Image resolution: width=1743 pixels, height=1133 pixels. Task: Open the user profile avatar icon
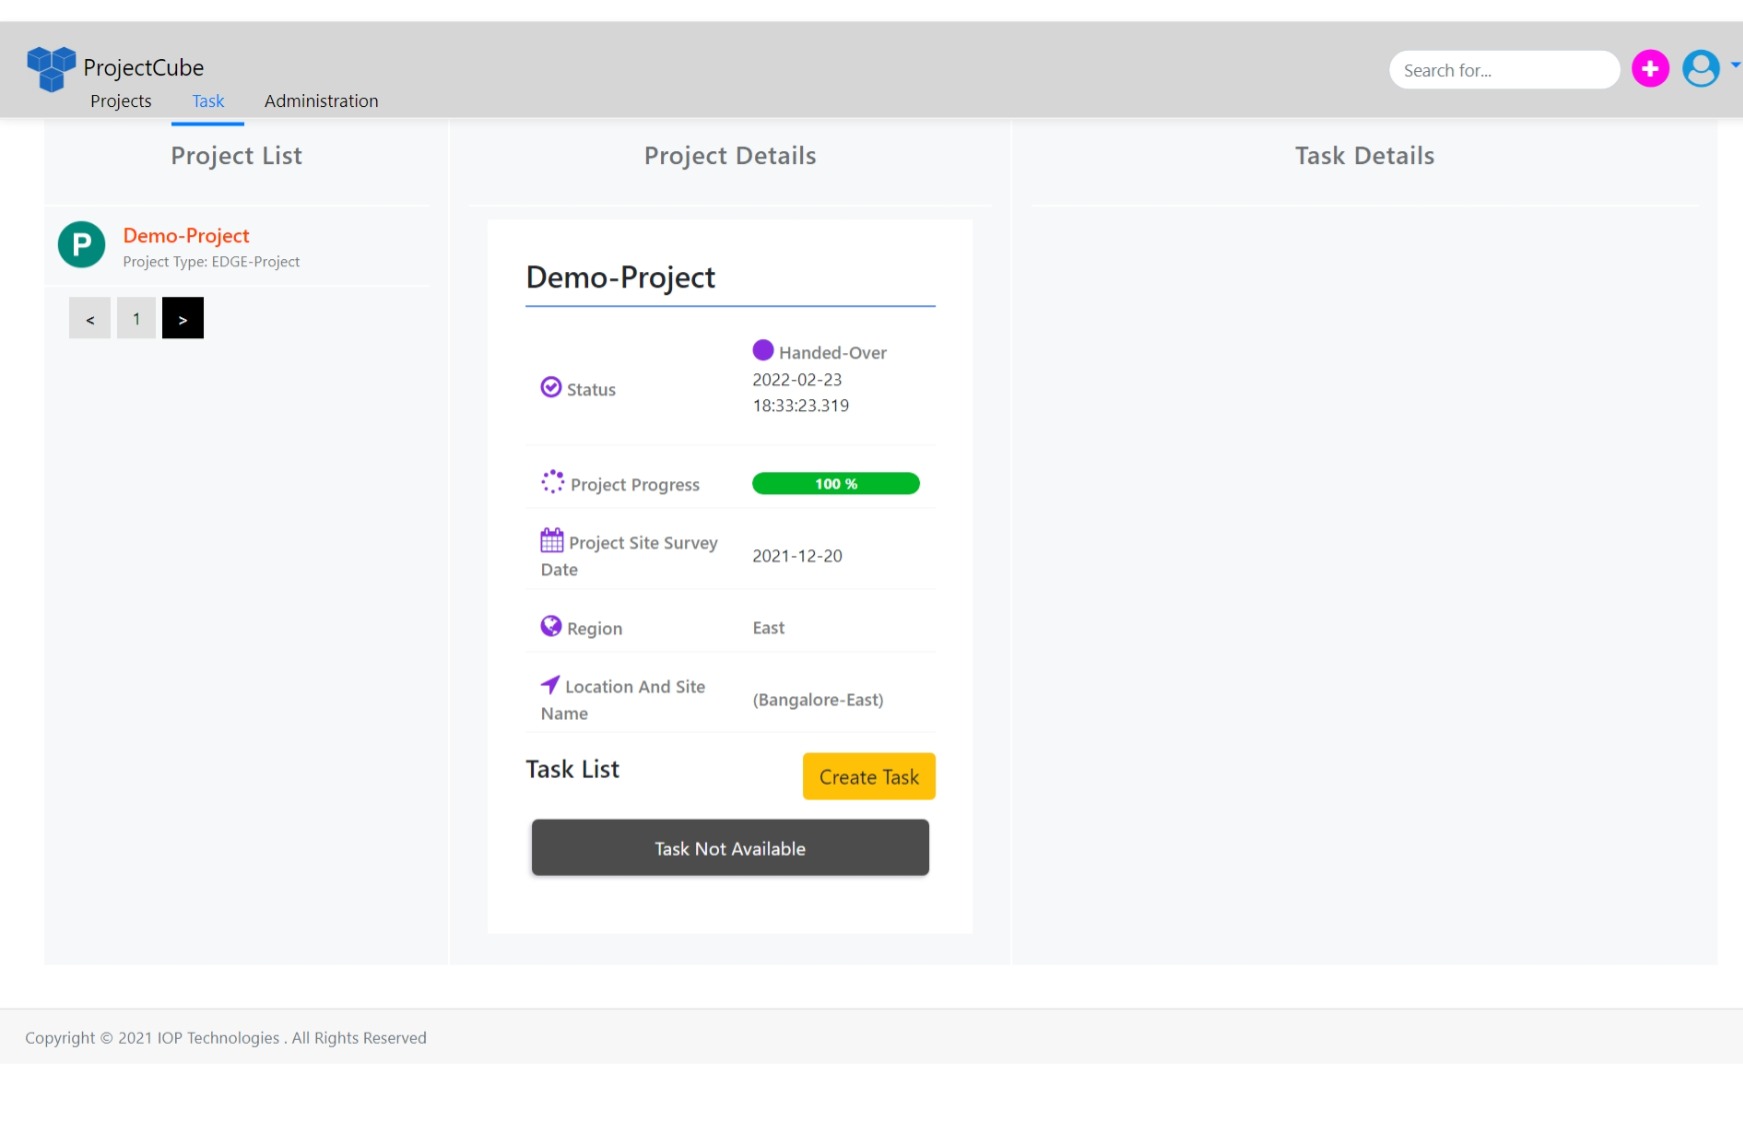click(1700, 69)
